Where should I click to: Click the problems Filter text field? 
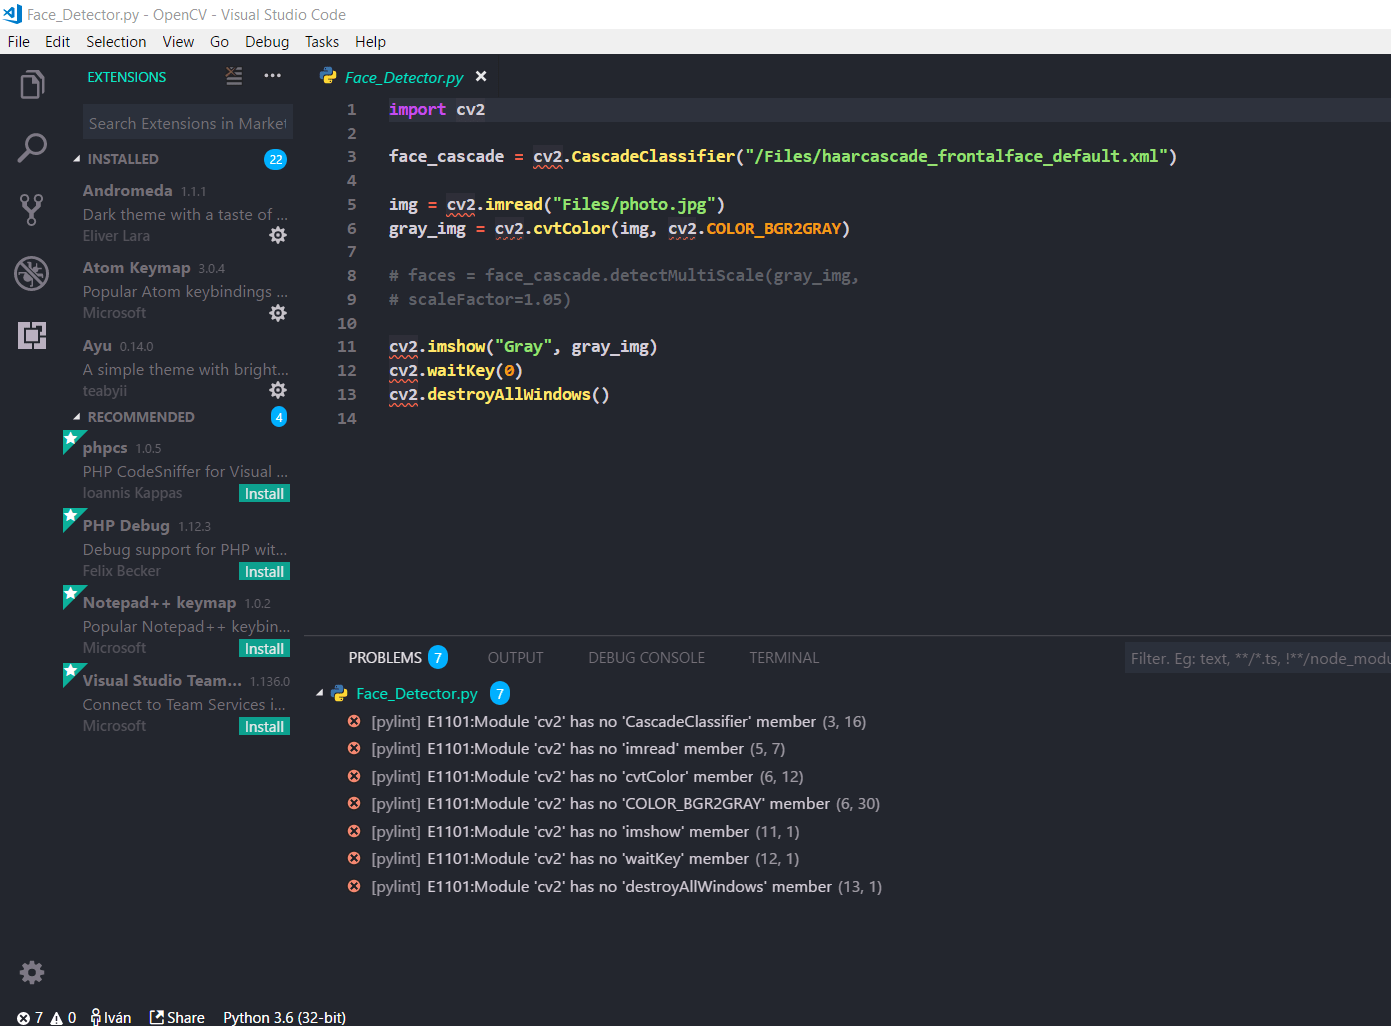(1258, 658)
